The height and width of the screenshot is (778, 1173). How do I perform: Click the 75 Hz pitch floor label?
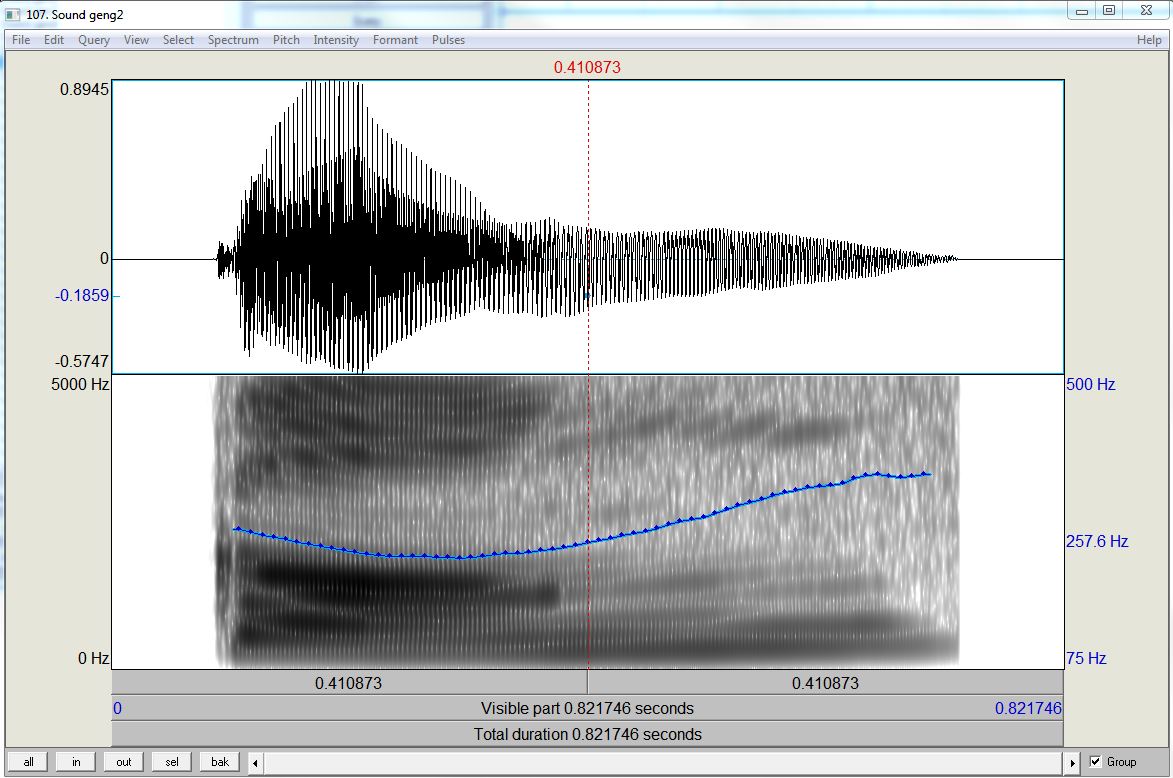pos(1086,659)
